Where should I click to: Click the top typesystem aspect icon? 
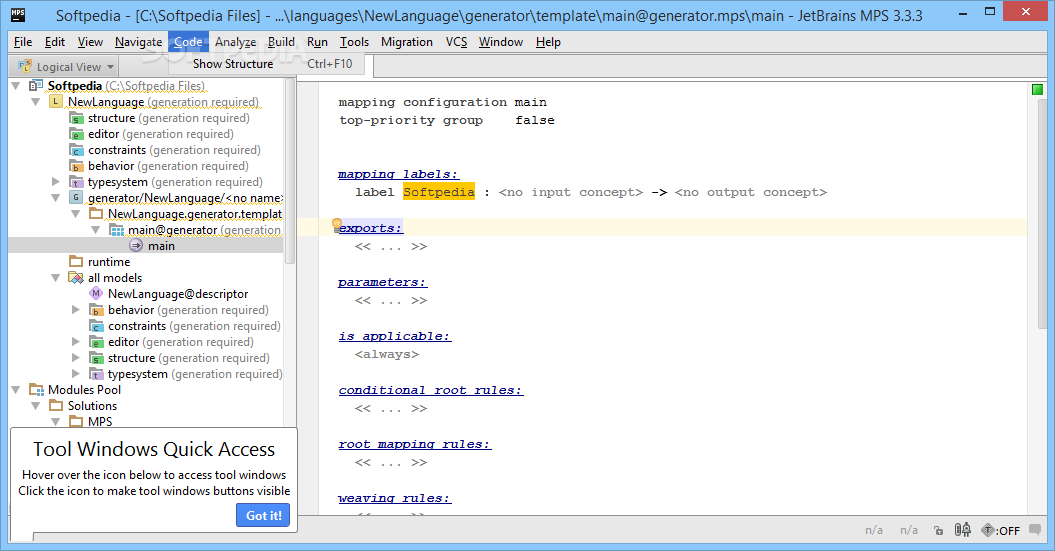(x=76, y=182)
